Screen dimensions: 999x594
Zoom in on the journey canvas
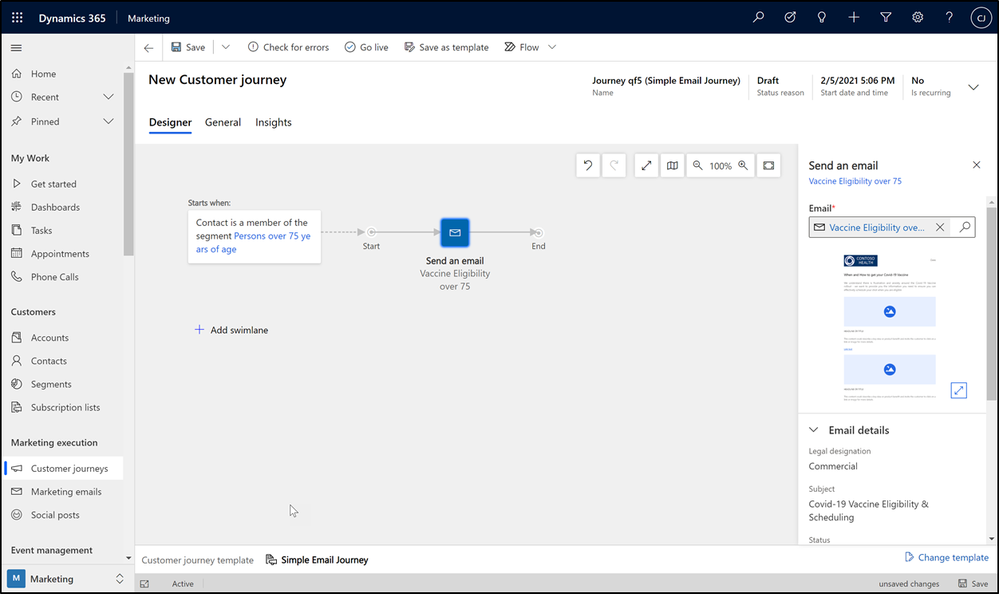click(x=743, y=166)
